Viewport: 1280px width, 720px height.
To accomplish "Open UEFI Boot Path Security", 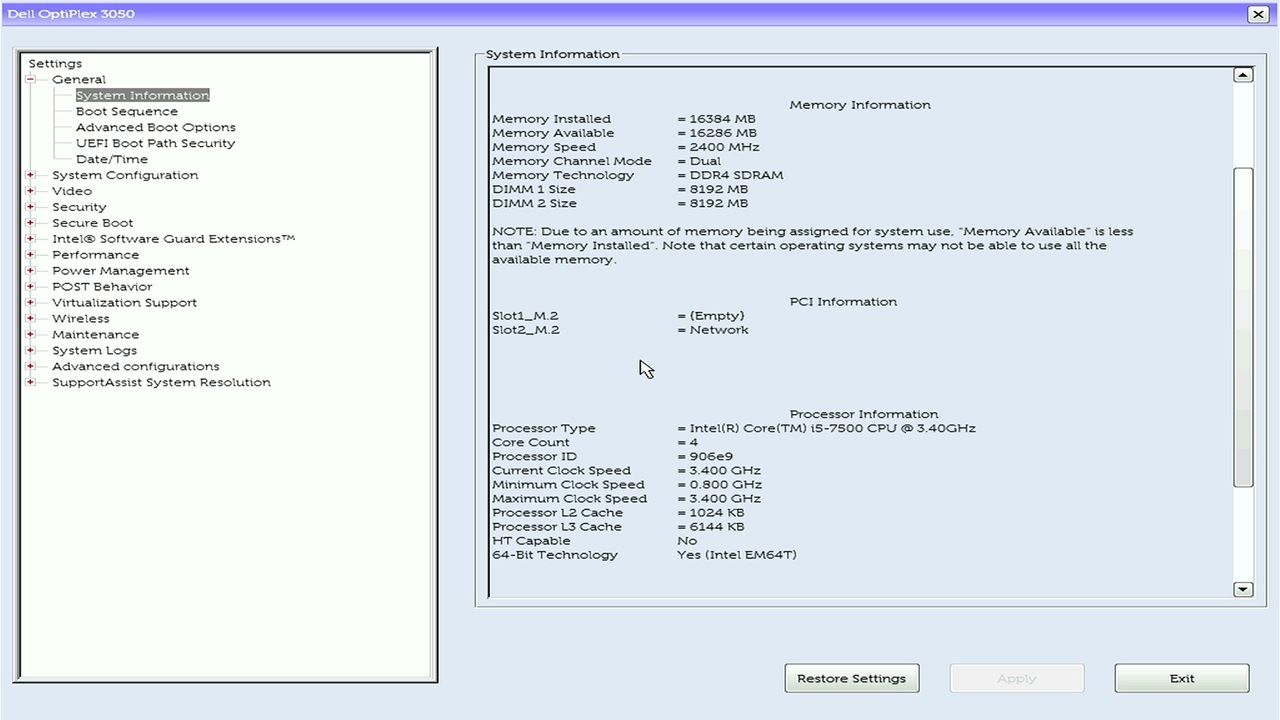I will pos(156,143).
